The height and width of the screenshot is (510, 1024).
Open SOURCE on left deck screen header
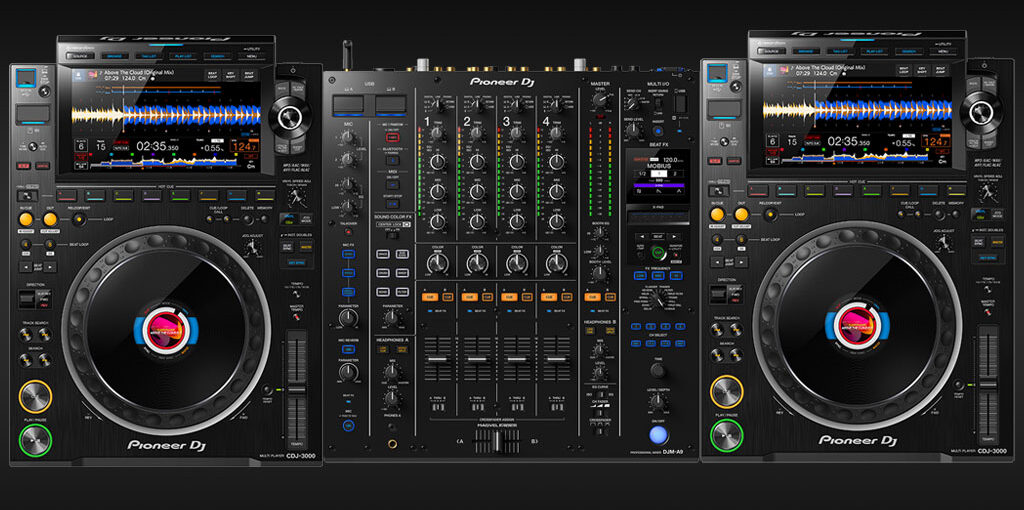click(x=80, y=57)
